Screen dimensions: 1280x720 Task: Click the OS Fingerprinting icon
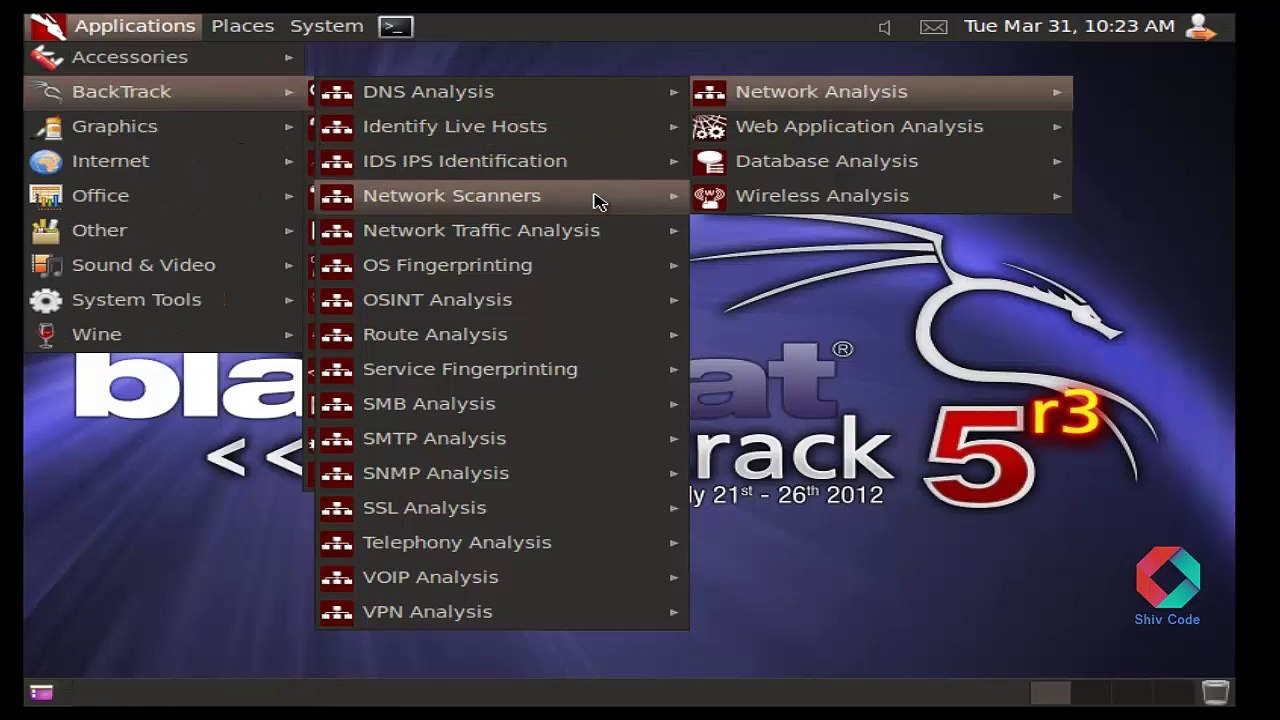point(337,265)
